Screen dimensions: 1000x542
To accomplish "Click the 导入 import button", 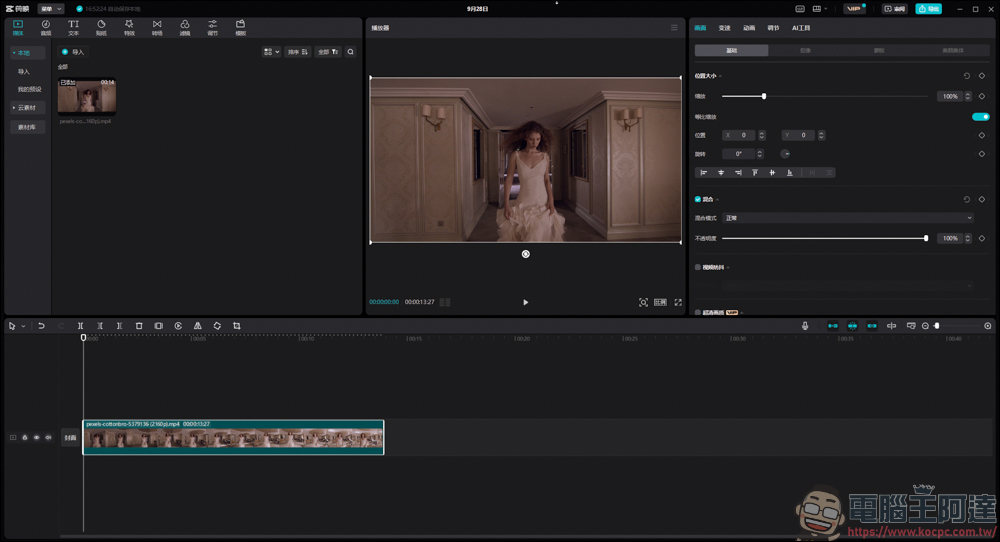I will [x=73, y=52].
